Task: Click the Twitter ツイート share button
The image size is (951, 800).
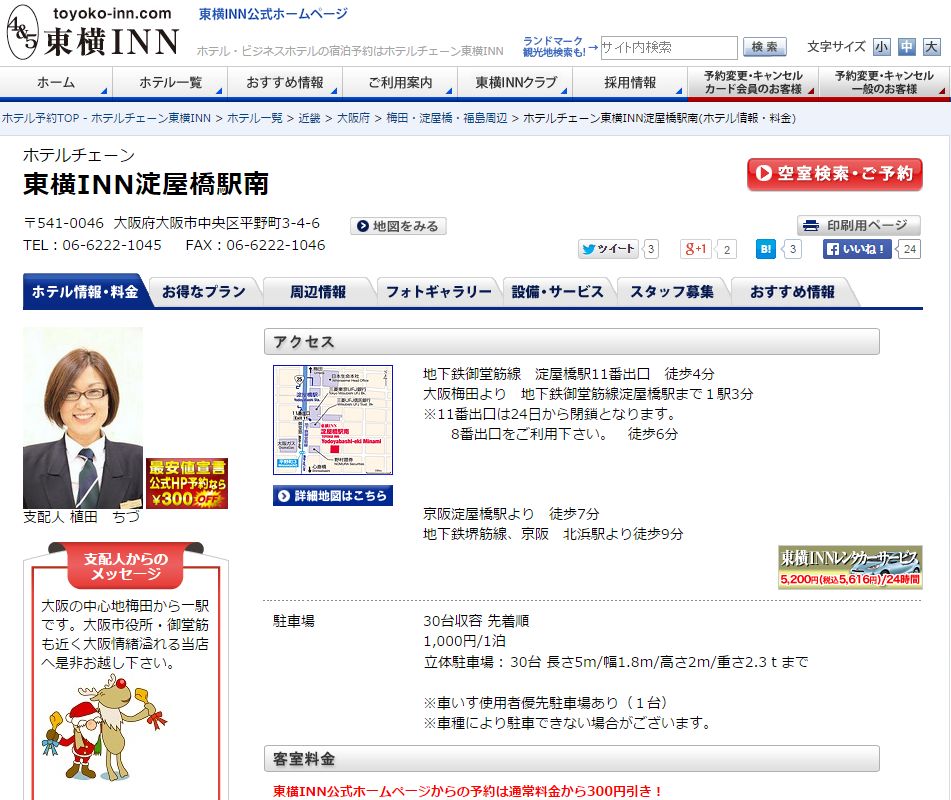Action: pos(608,249)
